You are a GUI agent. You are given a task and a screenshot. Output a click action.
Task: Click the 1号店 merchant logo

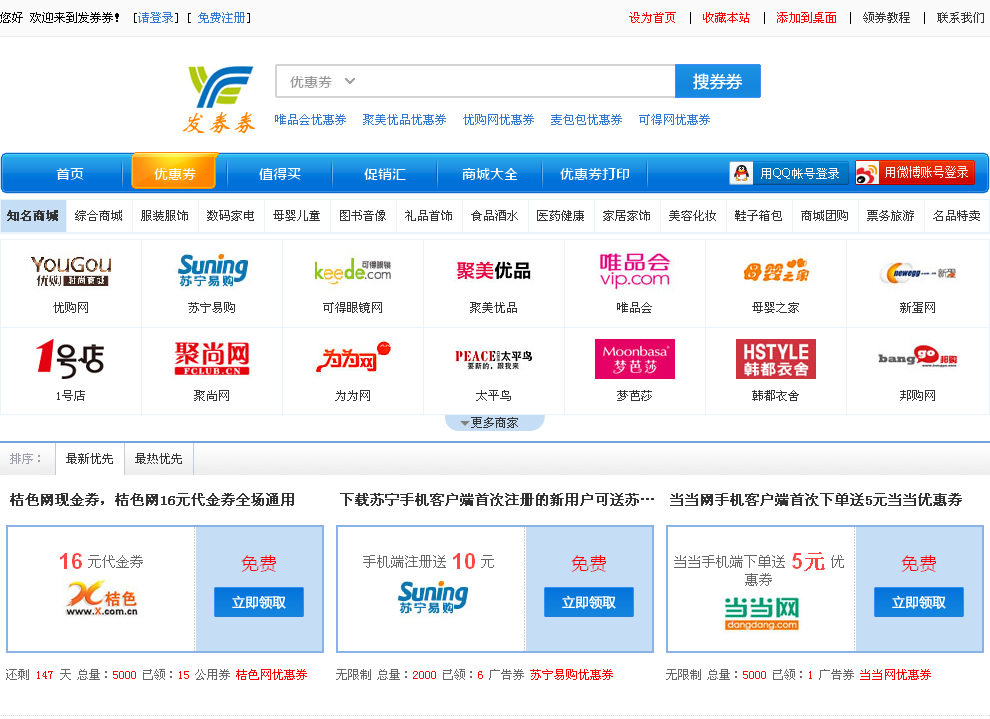click(71, 359)
